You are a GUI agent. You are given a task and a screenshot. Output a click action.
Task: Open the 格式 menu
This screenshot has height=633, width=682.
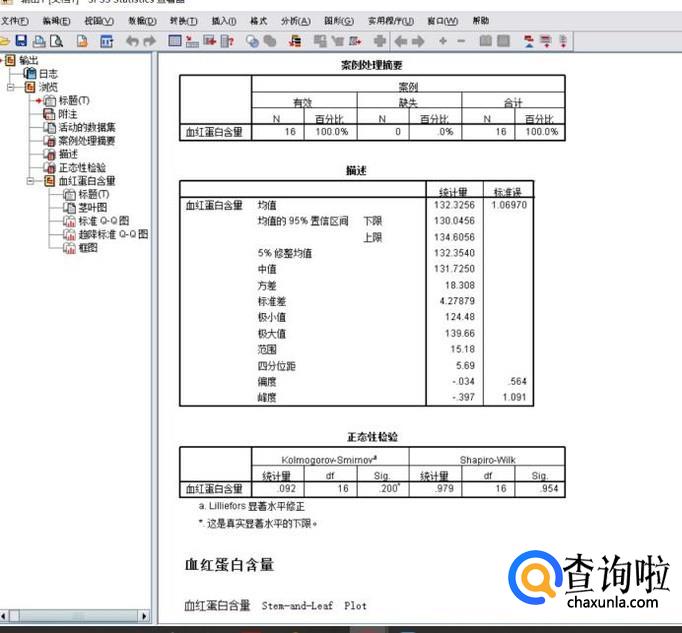coord(259,21)
